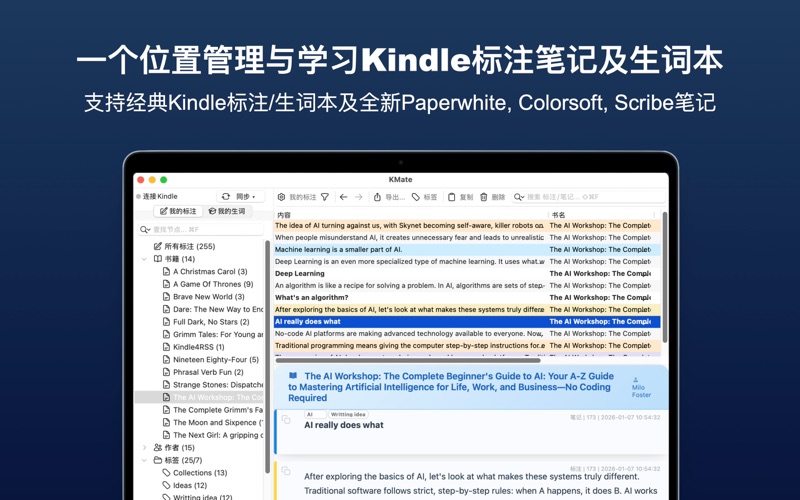Select row 'Traditional programming means giving'

(x=467, y=345)
